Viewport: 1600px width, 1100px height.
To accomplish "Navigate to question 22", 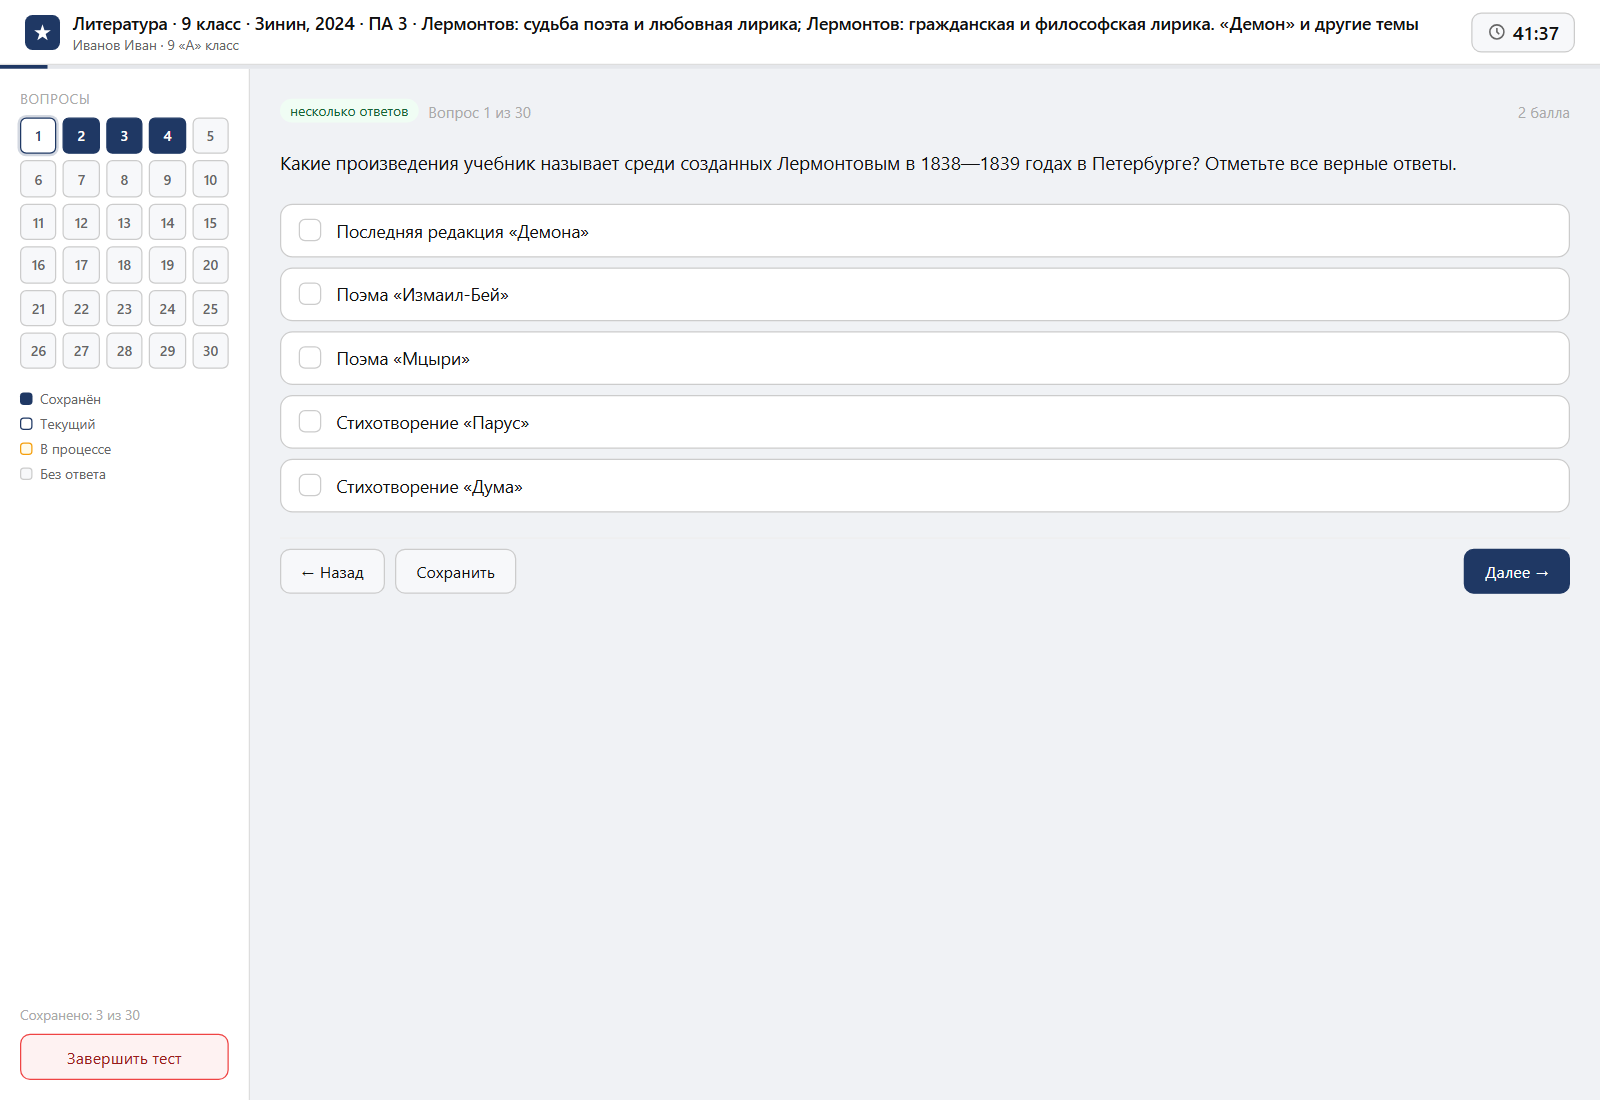I will pyautogui.click(x=81, y=309).
